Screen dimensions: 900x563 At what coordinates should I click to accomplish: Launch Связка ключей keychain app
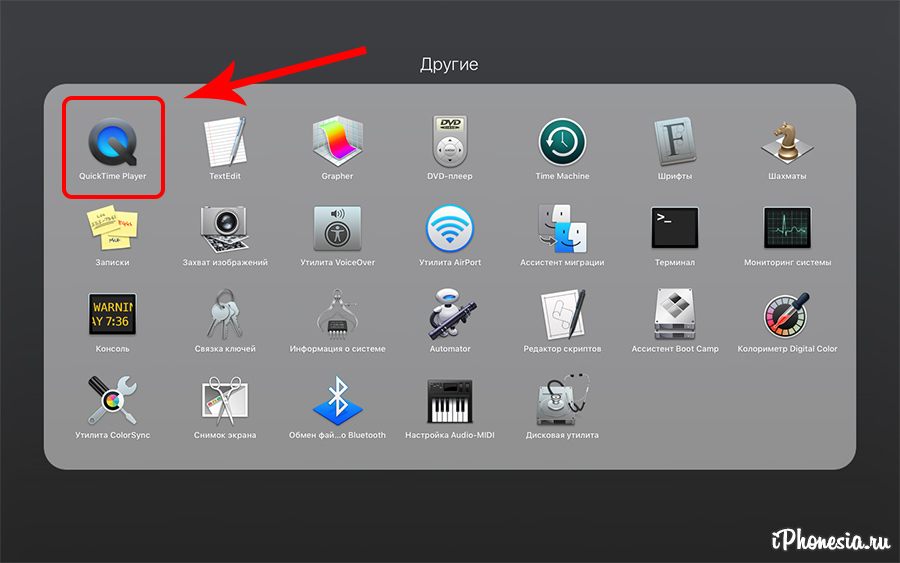tap(225, 314)
